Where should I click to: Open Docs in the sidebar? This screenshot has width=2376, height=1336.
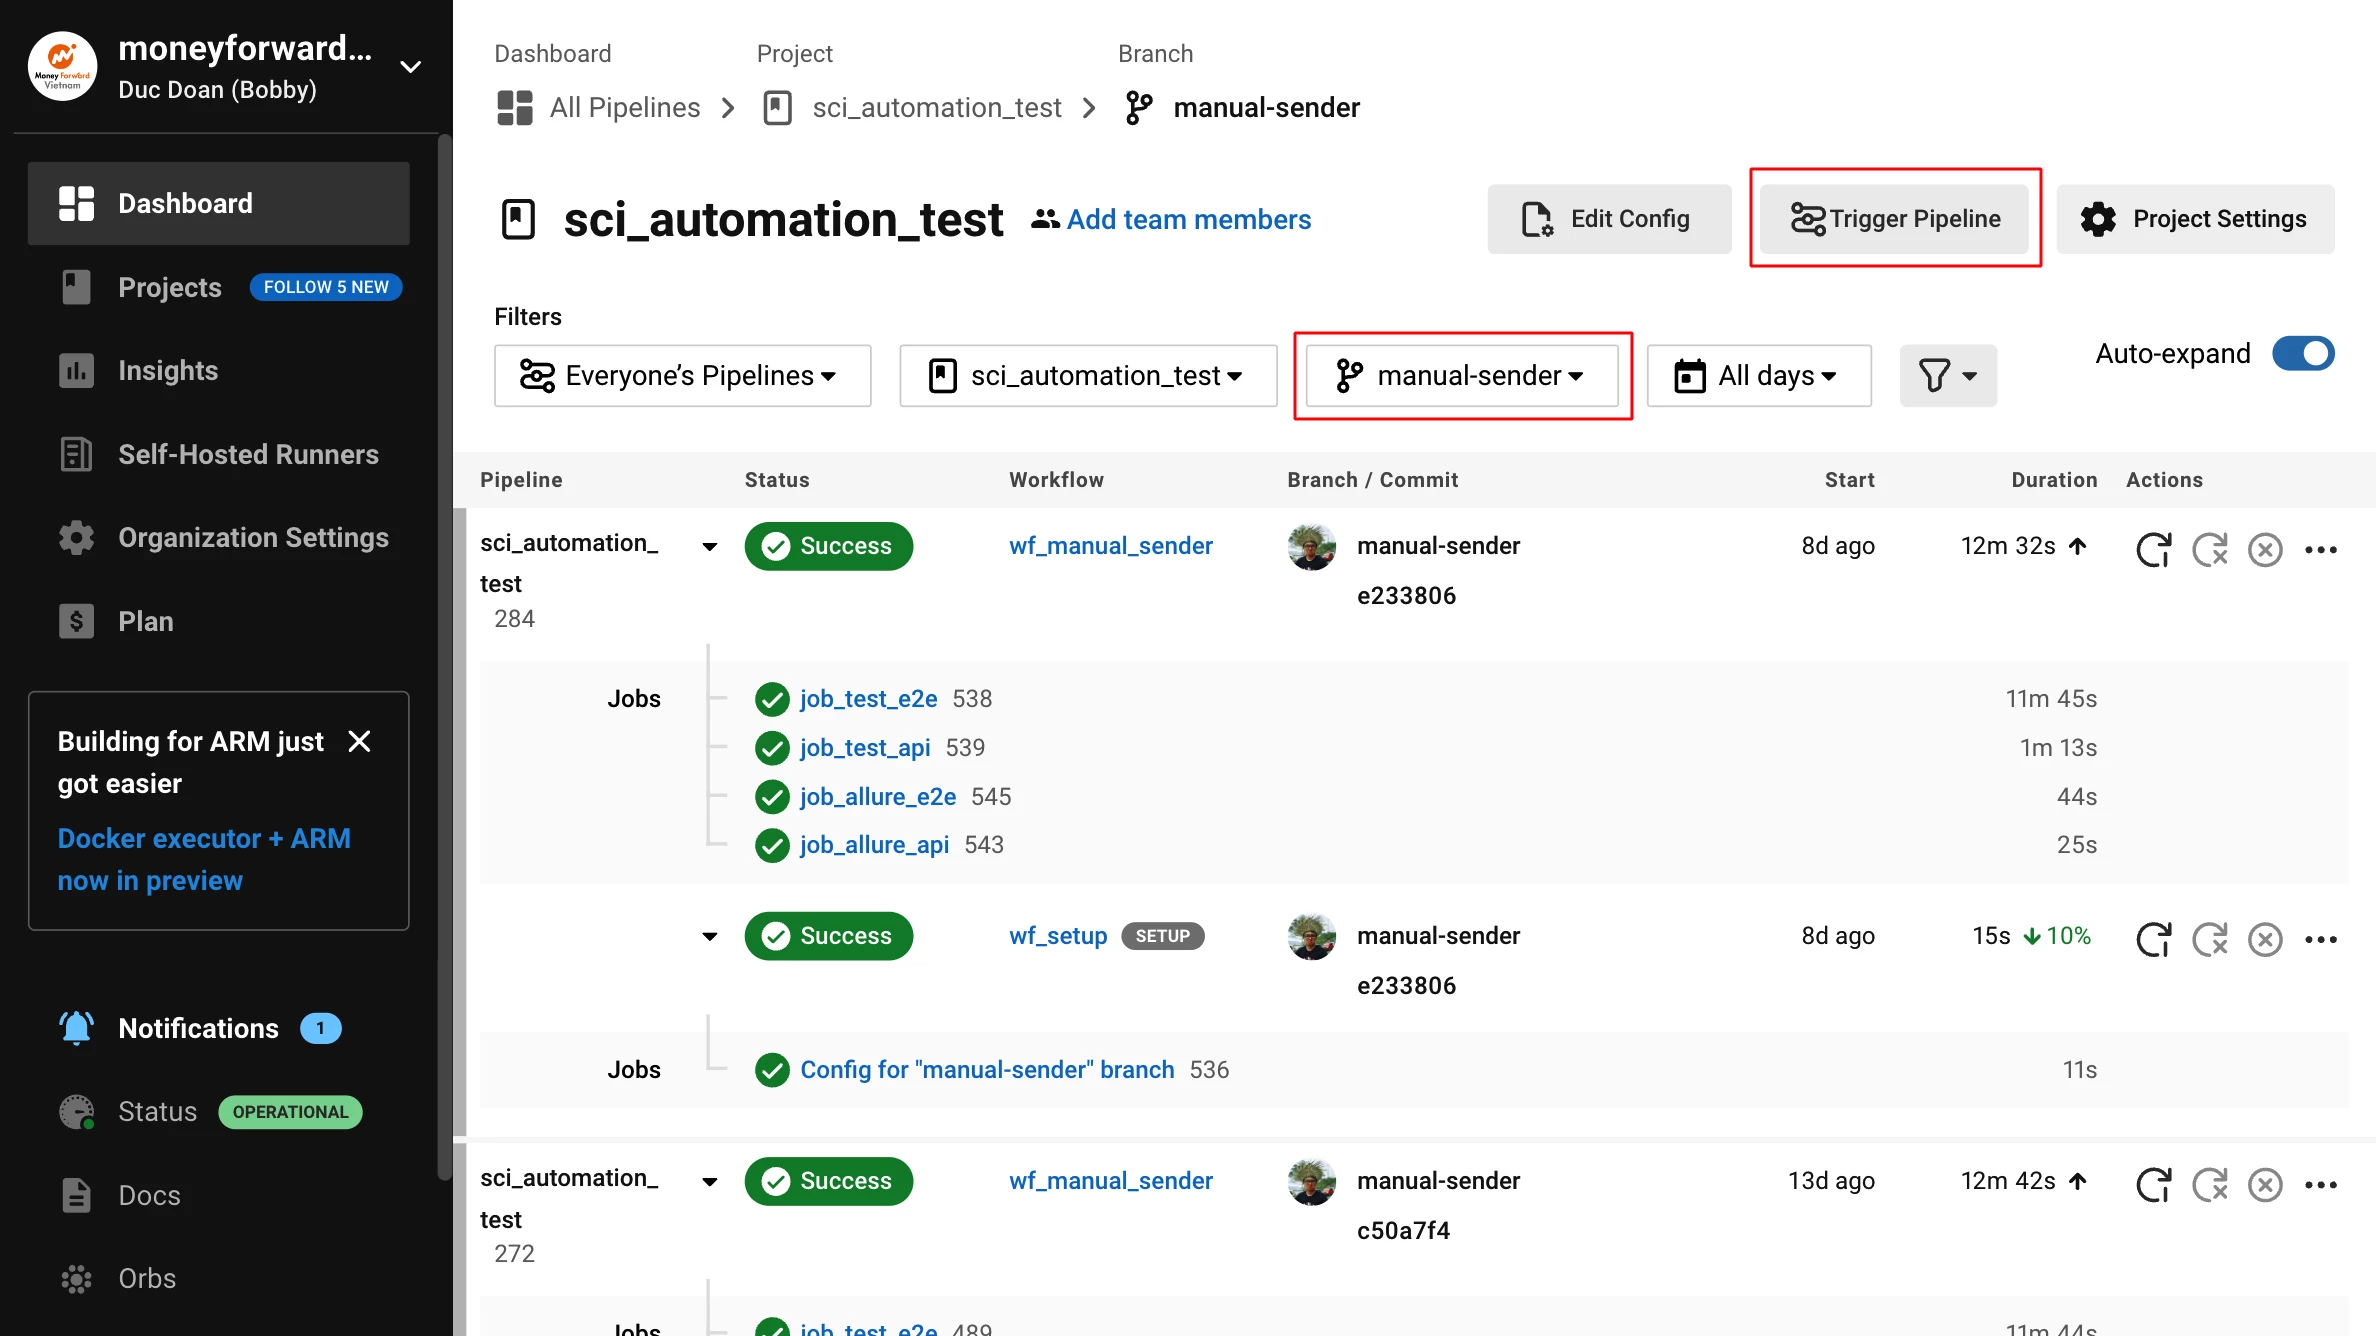point(149,1195)
